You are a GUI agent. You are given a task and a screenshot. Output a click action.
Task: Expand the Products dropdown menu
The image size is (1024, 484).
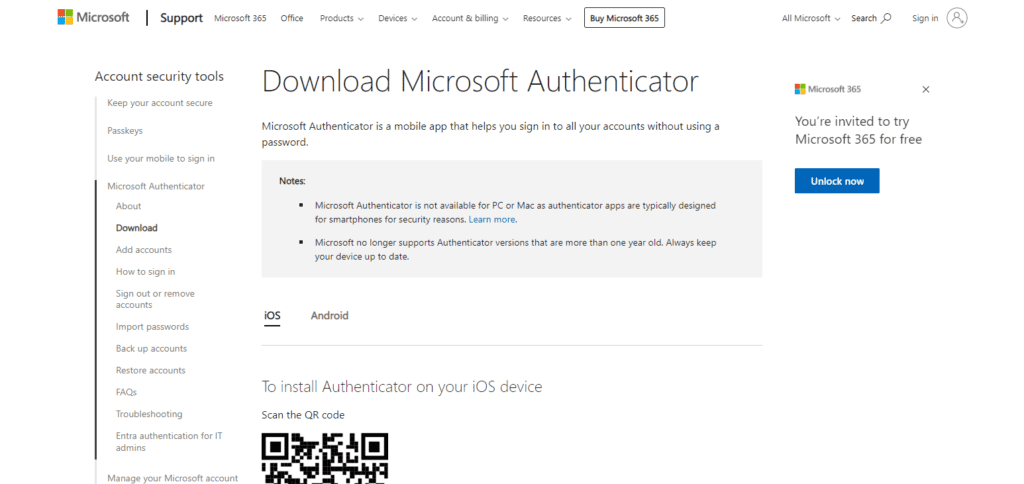pos(342,18)
